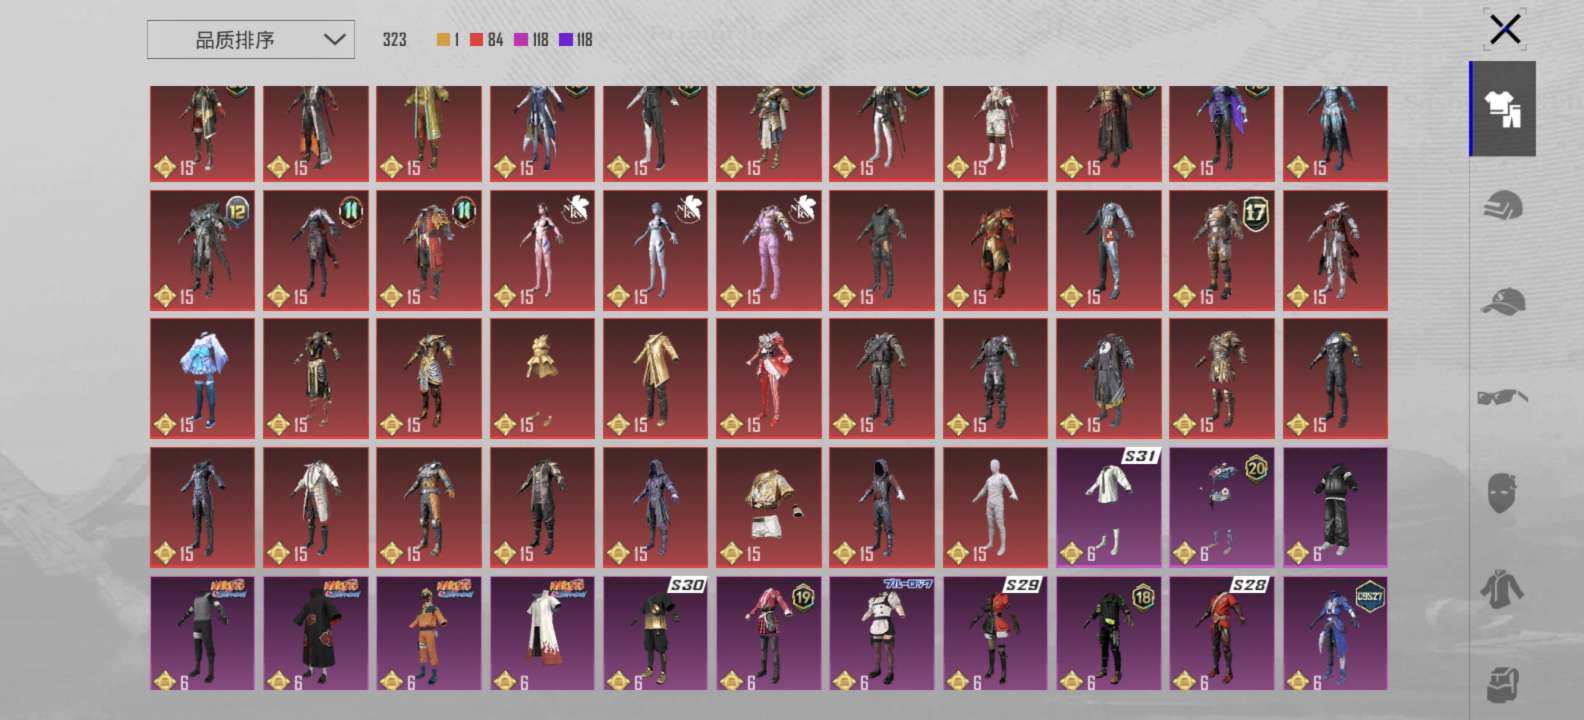Show the sunglasses category icon
This screenshot has width=1584, height=720.
coord(1503,397)
